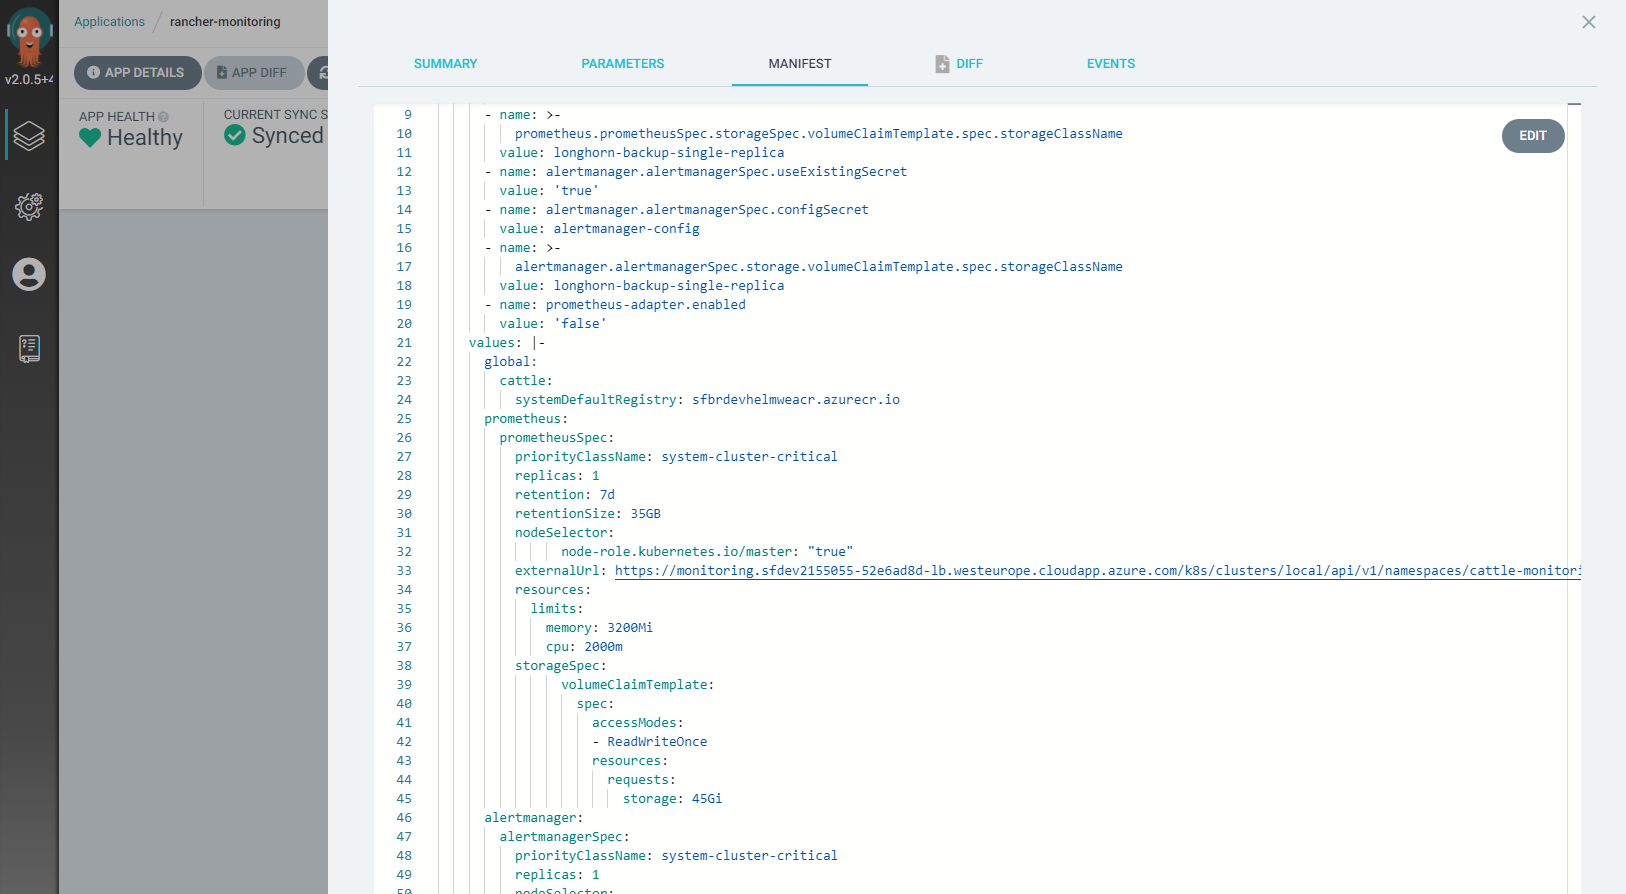The image size is (1626, 894).
Task: Select the Manifest tab
Action: click(x=800, y=64)
